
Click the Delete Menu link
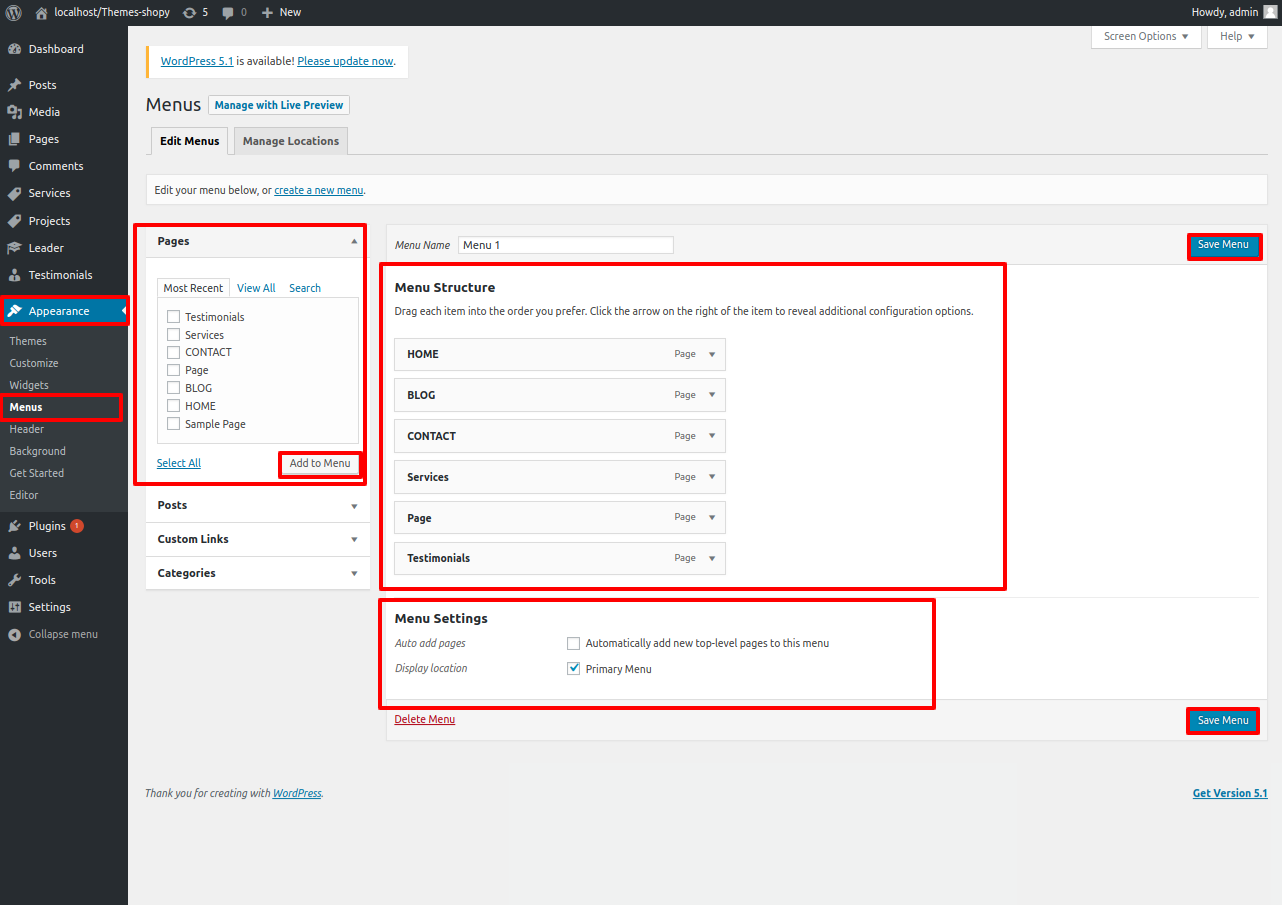pos(425,719)
